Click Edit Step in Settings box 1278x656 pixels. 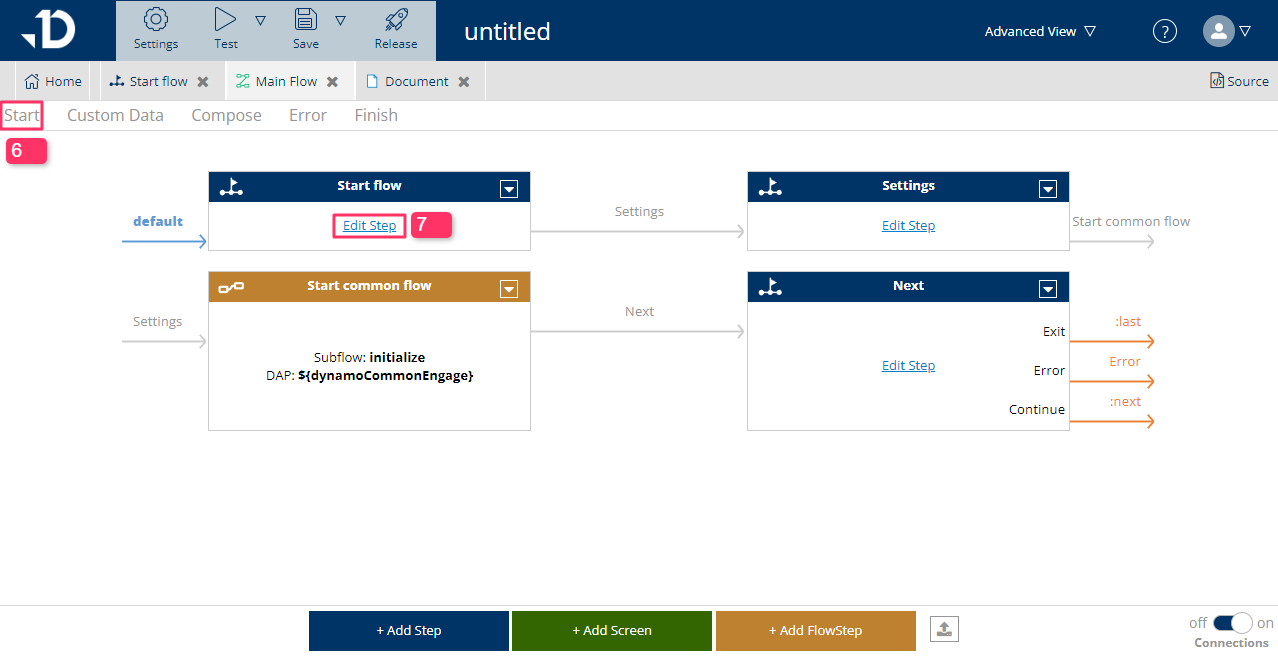[x=908, y=226]
